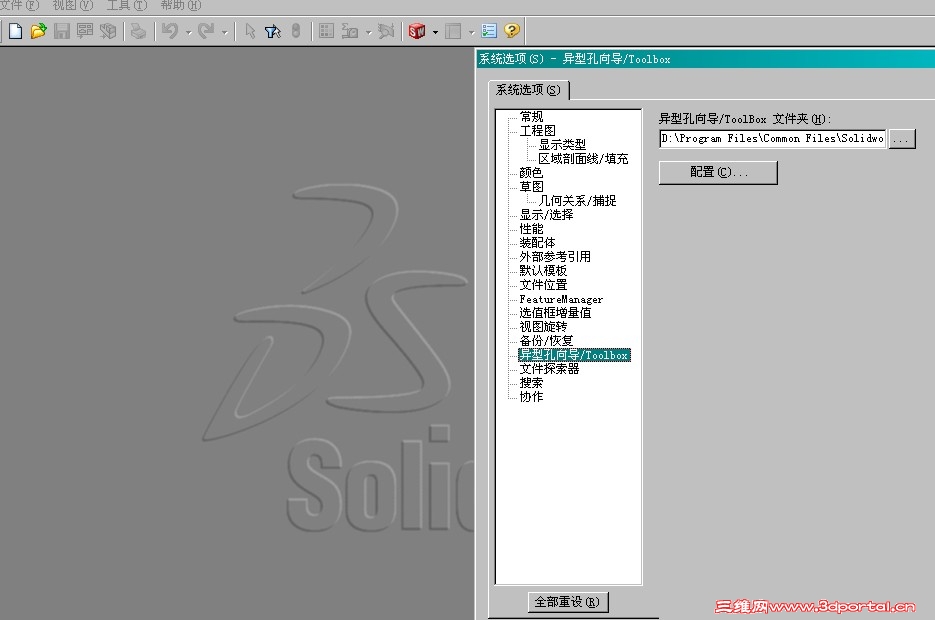Choose the Select arrow cursor tool
935x620 pixels.
(x=250, y=31)
